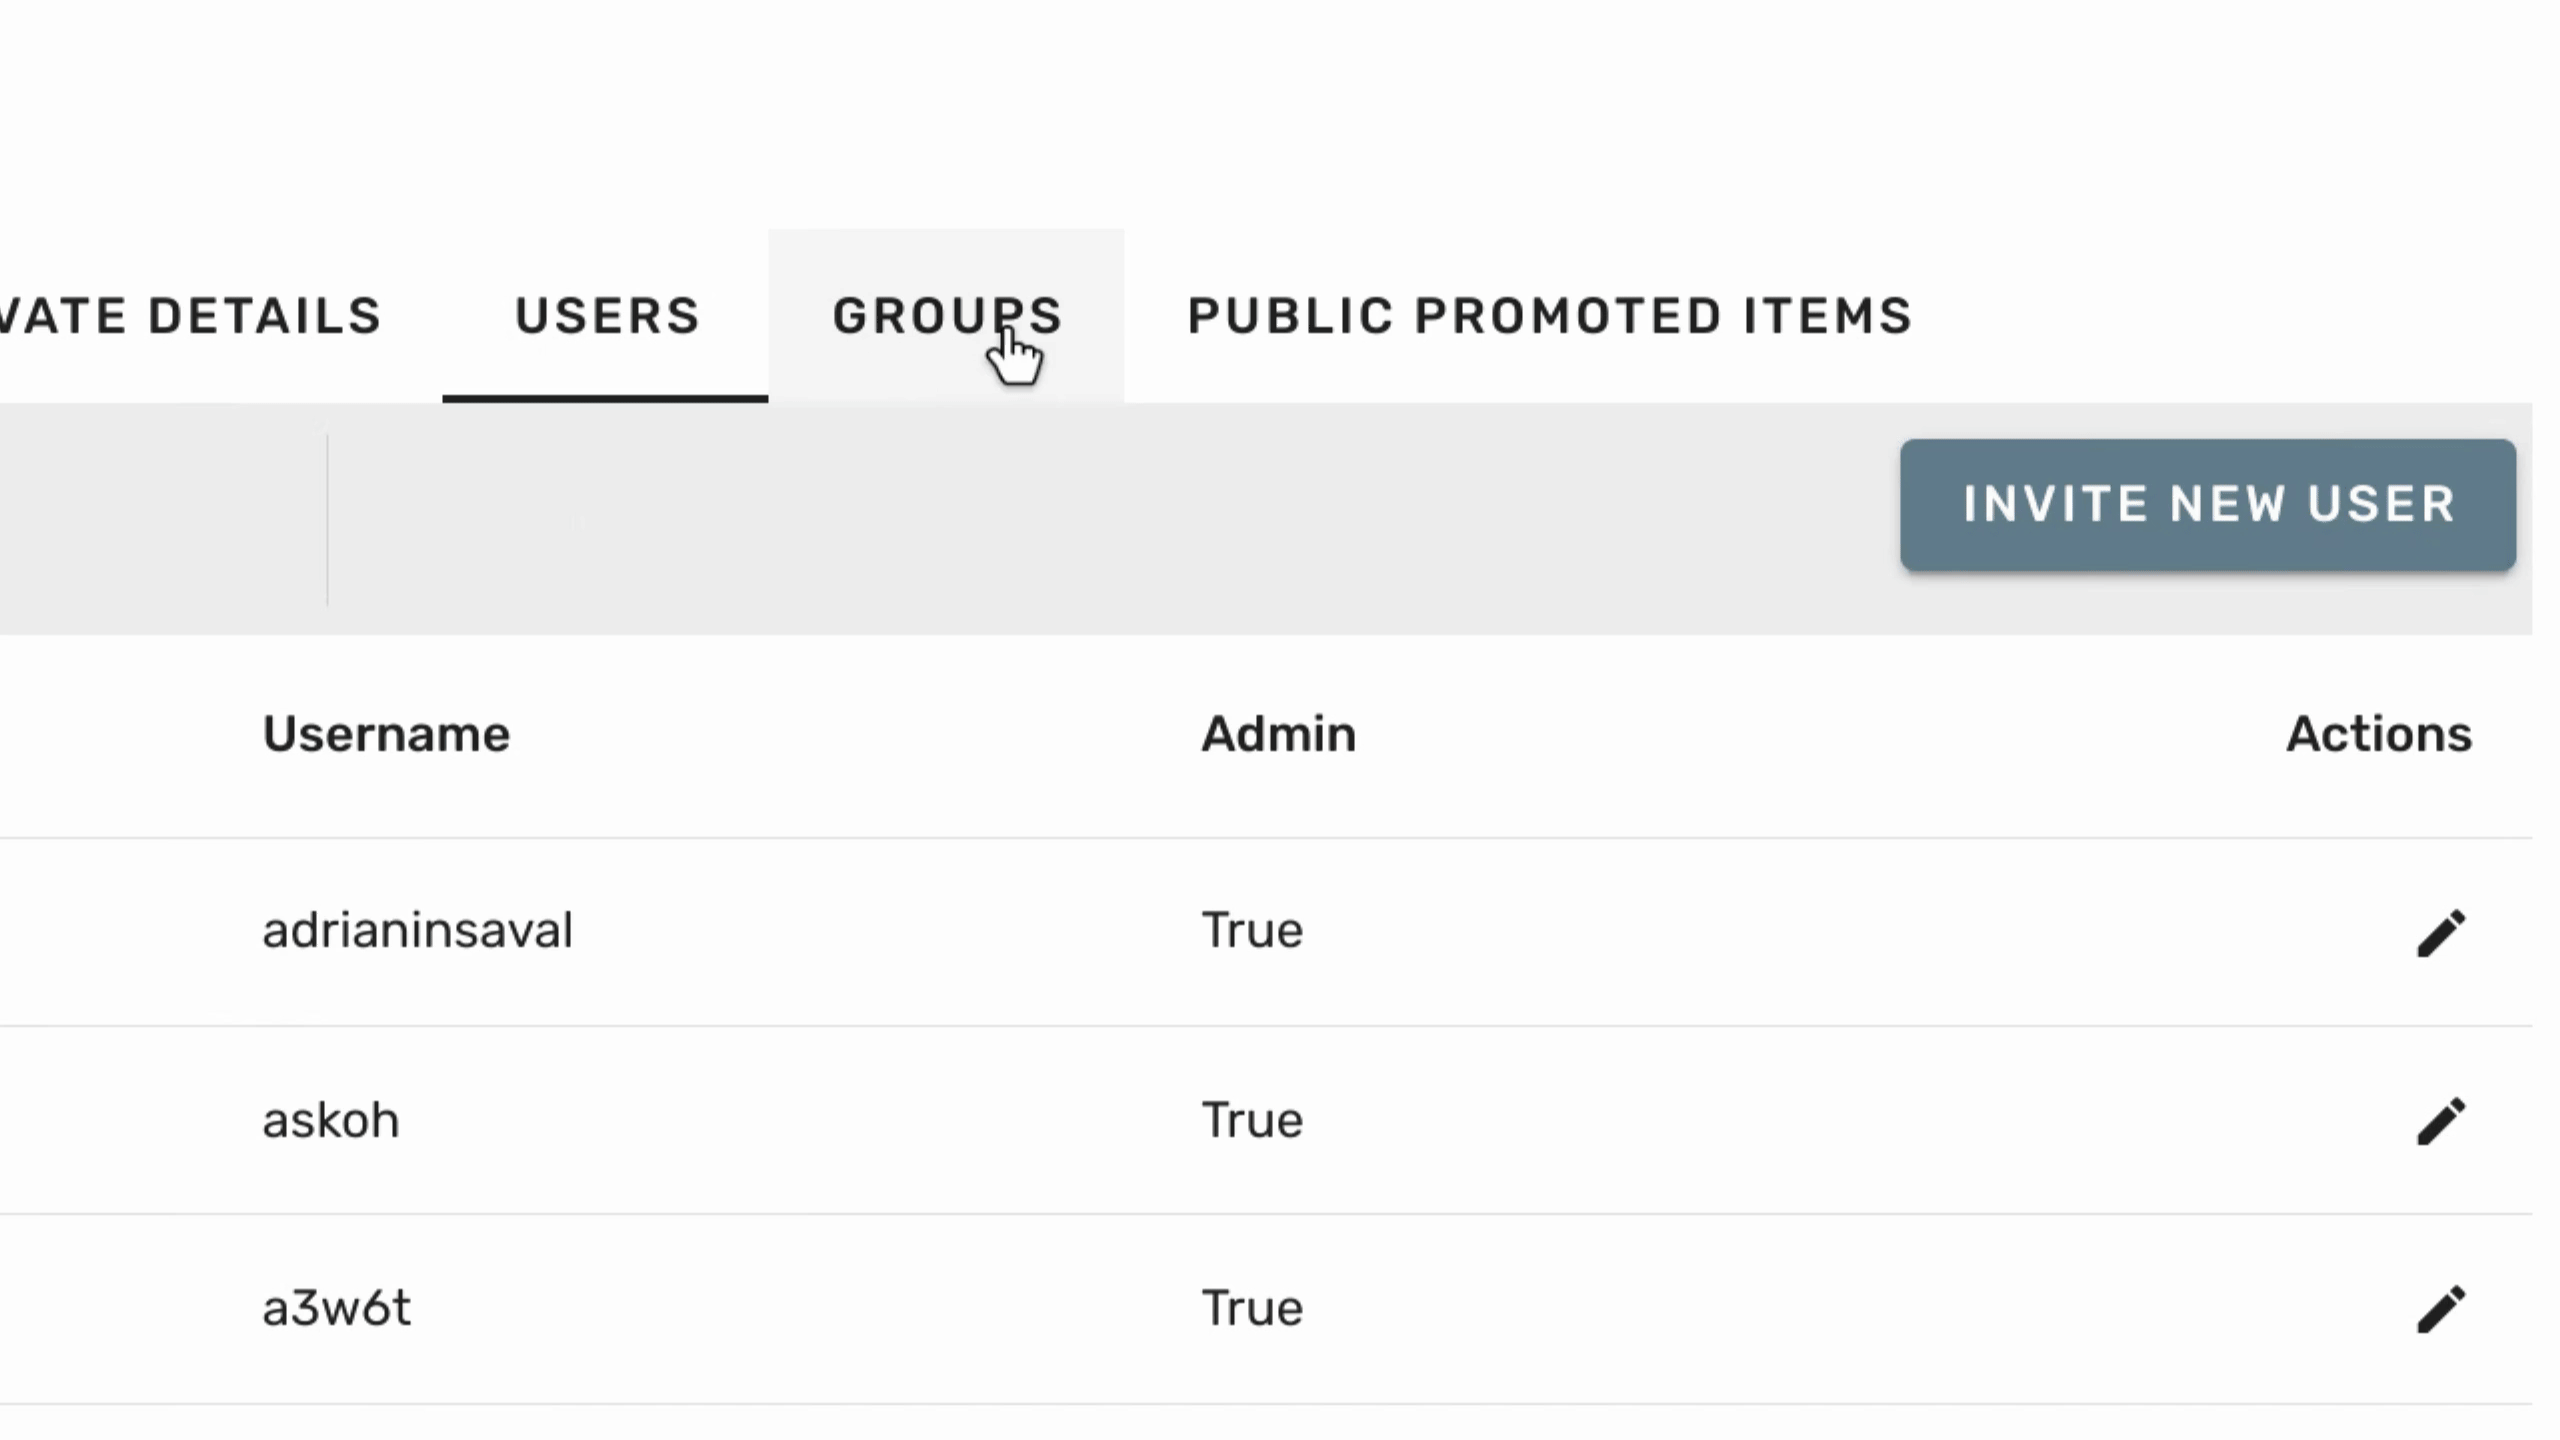Select the adrianinsaval username
Image resolution: width=2560 pixels, height=1440 pixels.
(x=417, y=931)
